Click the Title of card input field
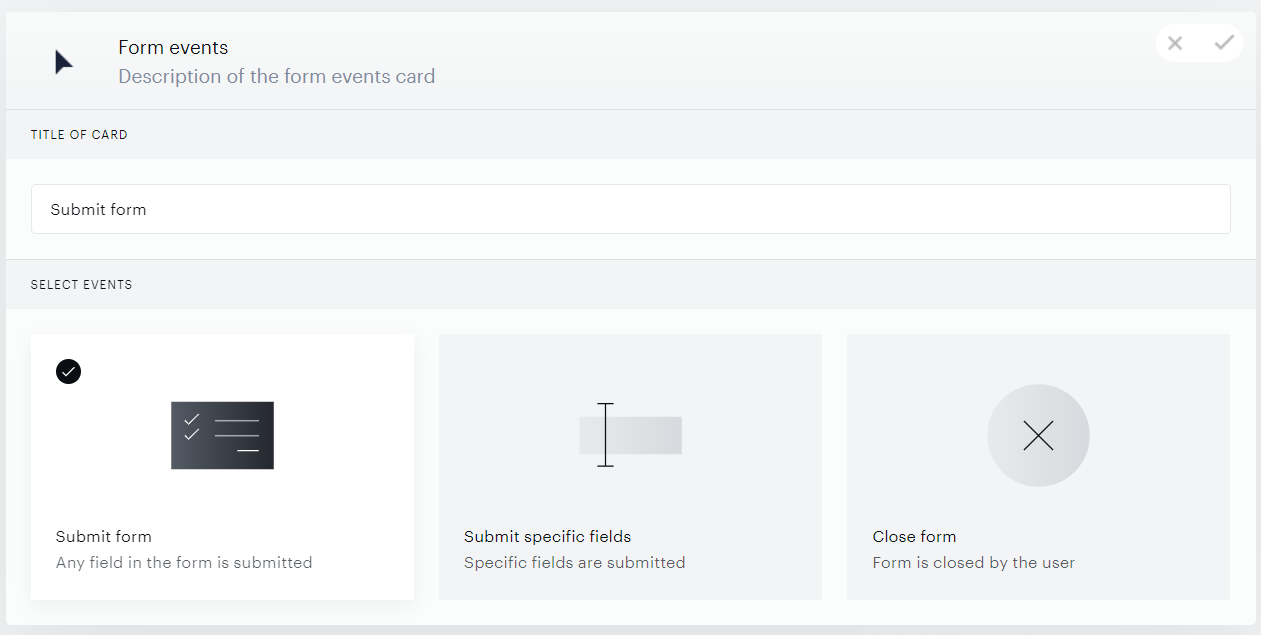1261x635 pixels. (x=630, y=209)
